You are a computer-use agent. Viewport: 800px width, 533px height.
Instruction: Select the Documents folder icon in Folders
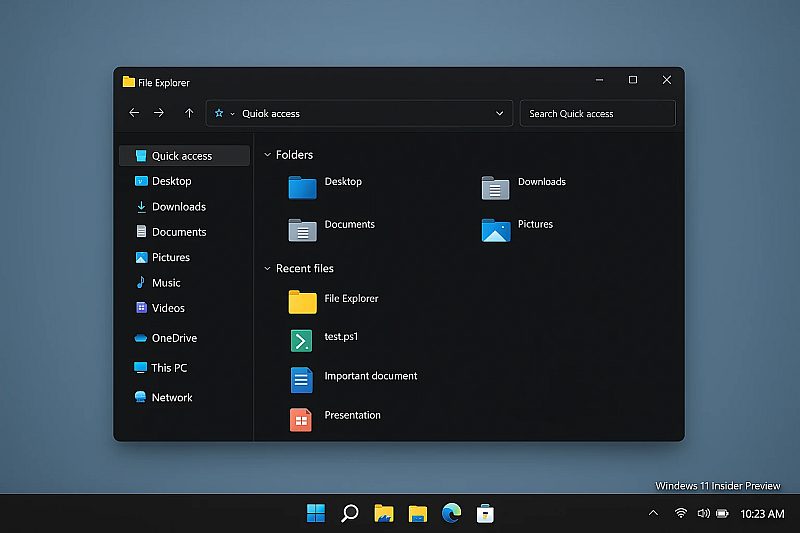302,230
